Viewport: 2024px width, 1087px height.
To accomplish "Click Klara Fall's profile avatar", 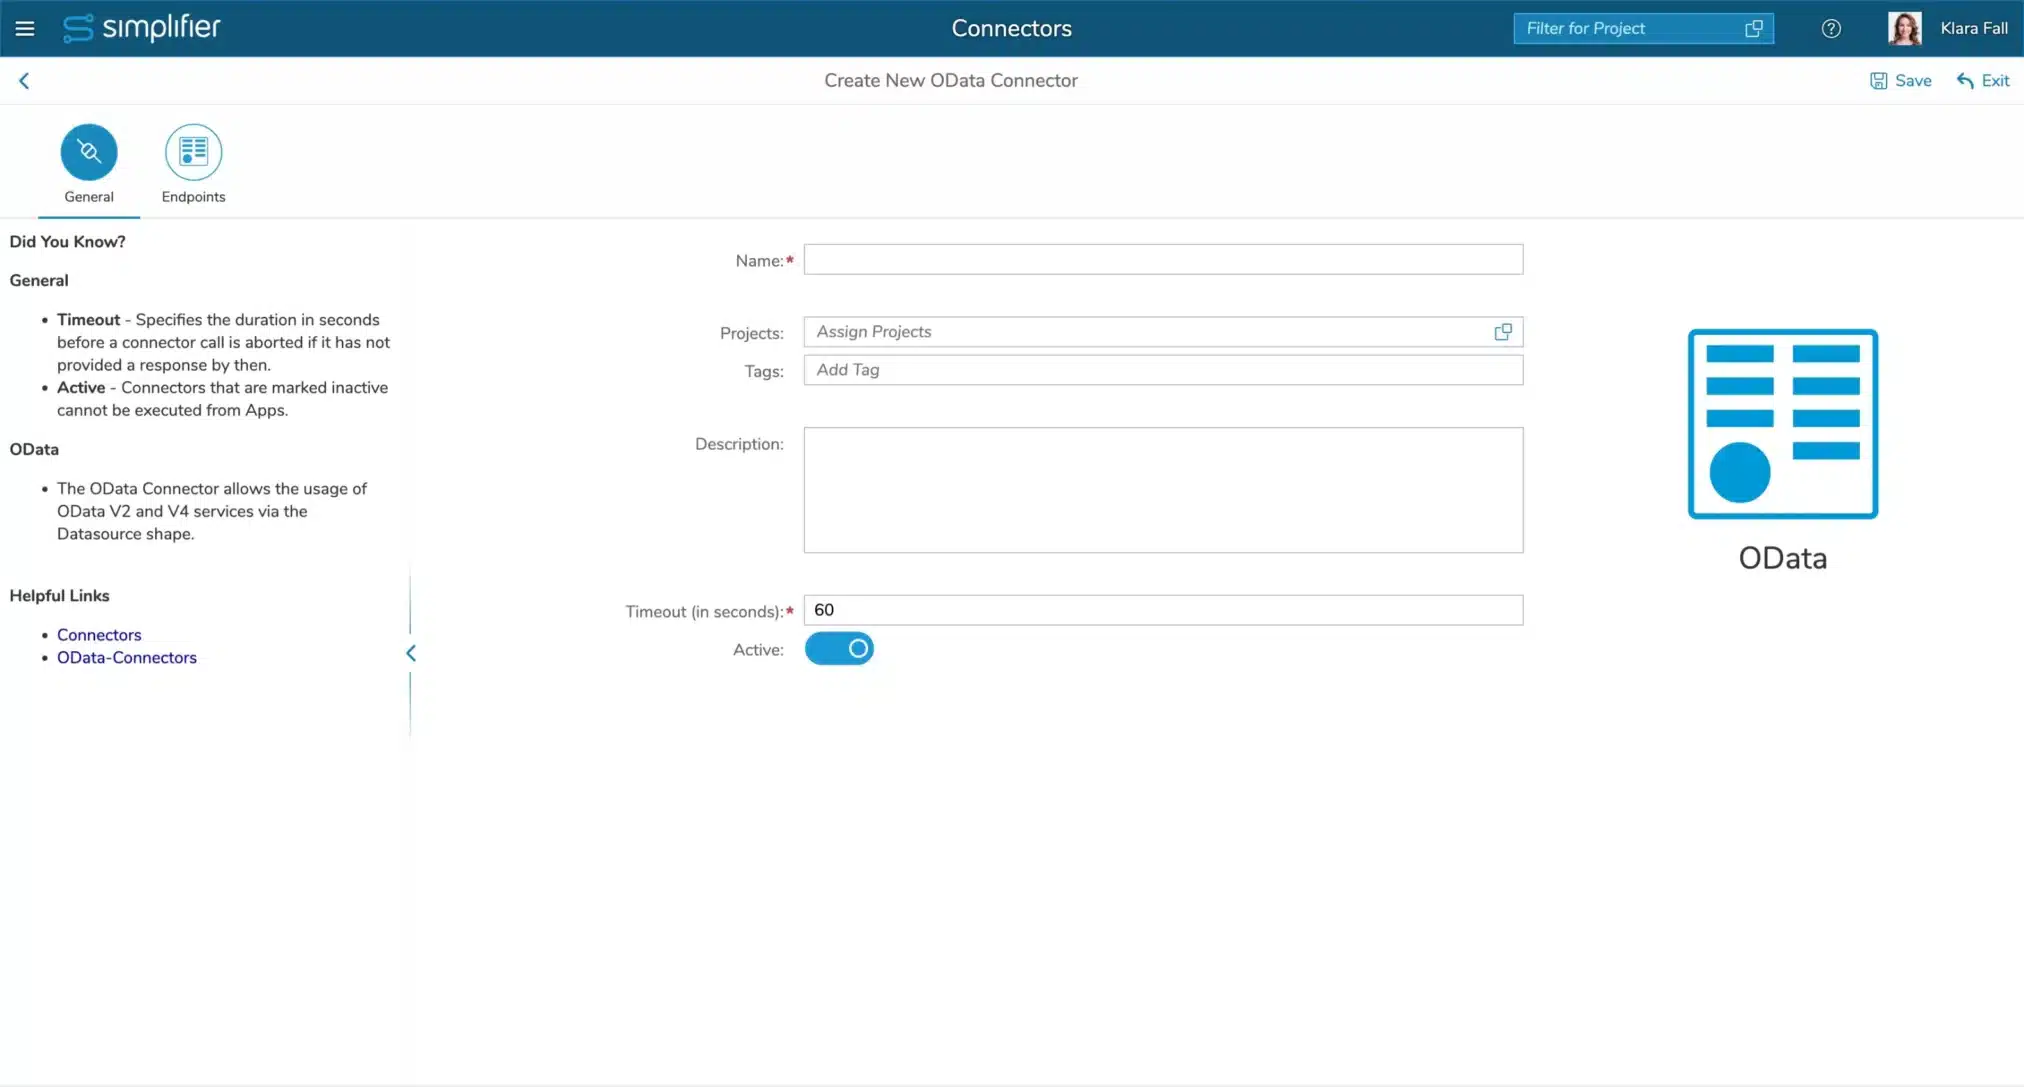I will tap(1904, 28).
